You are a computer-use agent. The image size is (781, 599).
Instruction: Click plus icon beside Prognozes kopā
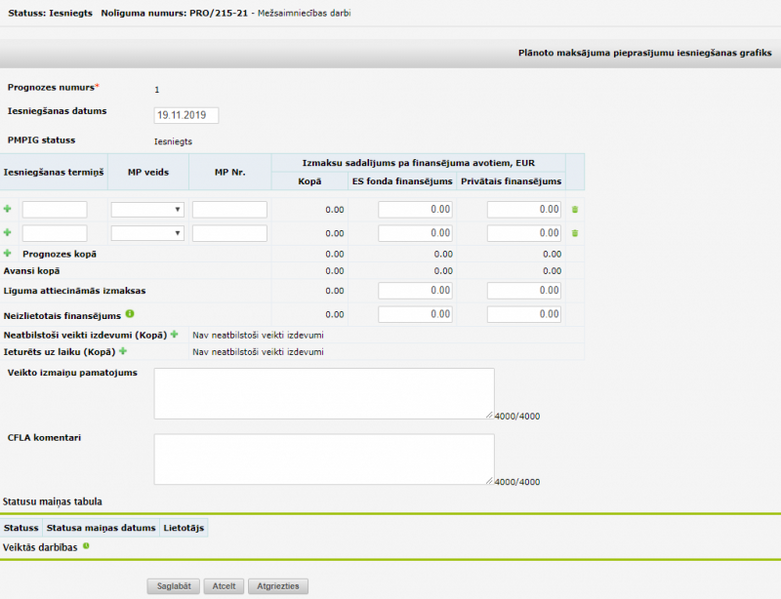(8, 254)
